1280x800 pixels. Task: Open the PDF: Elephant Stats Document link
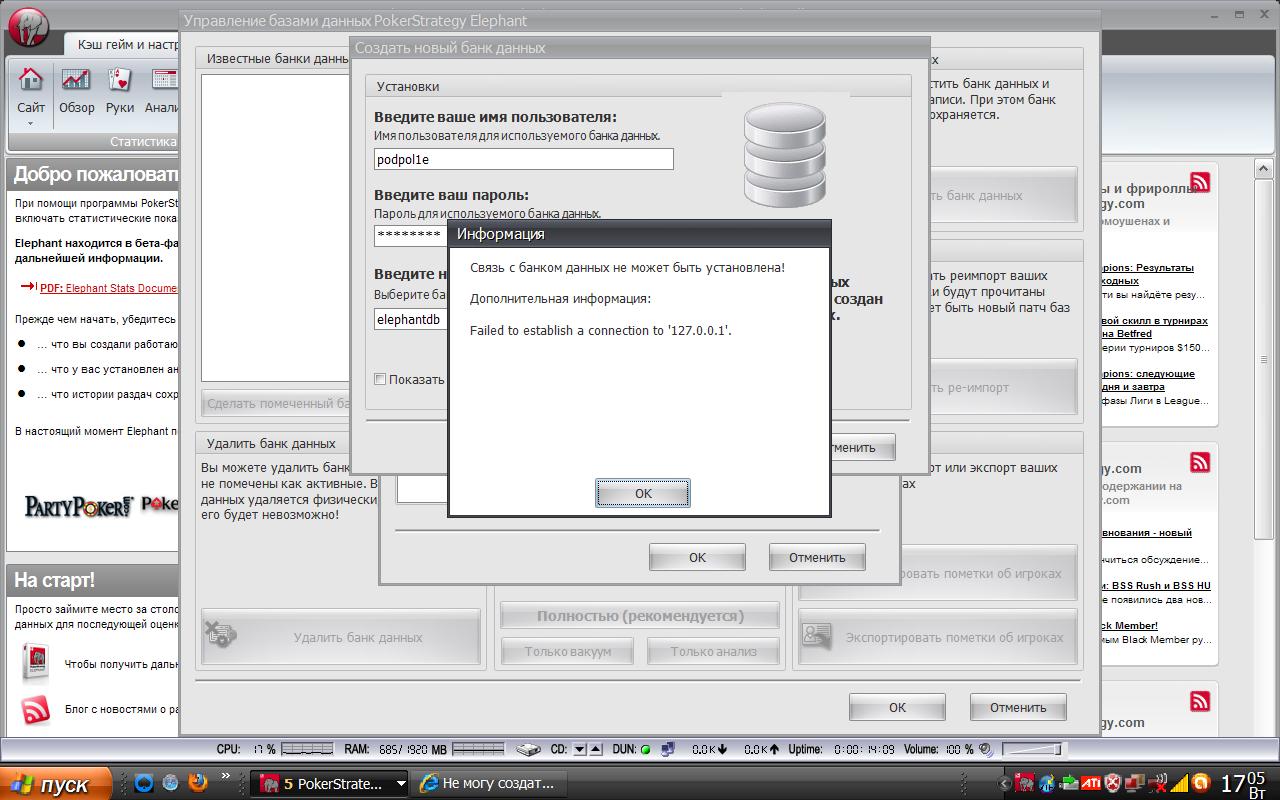click(108, 288)
